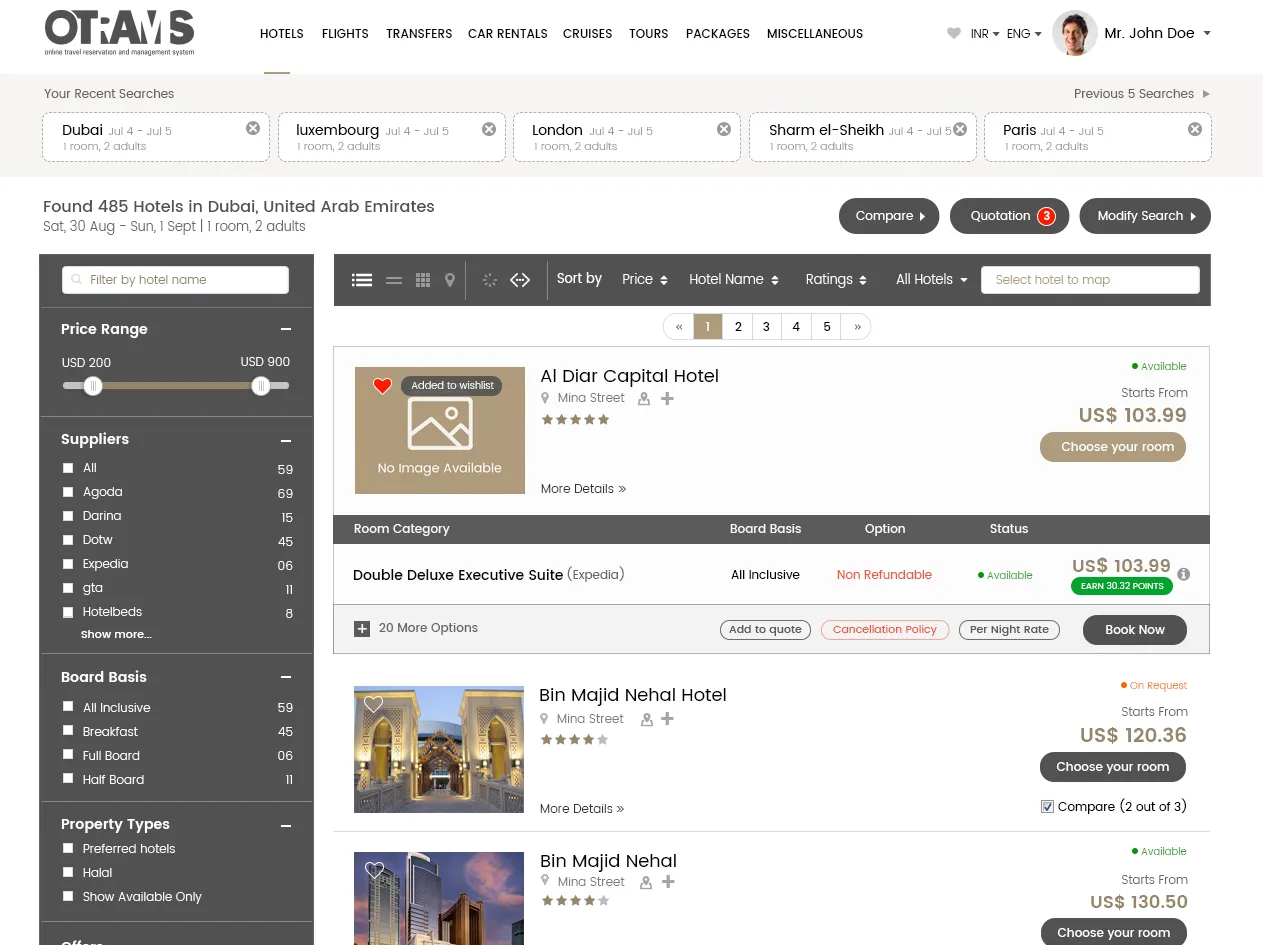Uncheck Compare checkbox for Bin Majid Nehal Hotel

click(x=1047, y=806)
